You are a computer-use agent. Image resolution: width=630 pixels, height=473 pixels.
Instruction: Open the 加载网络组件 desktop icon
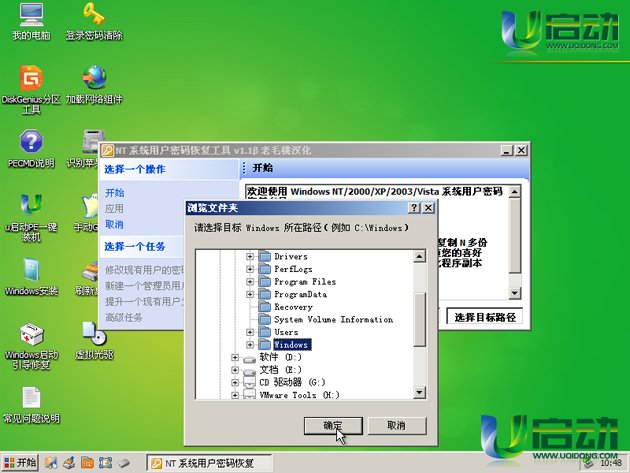click(94, 85)
